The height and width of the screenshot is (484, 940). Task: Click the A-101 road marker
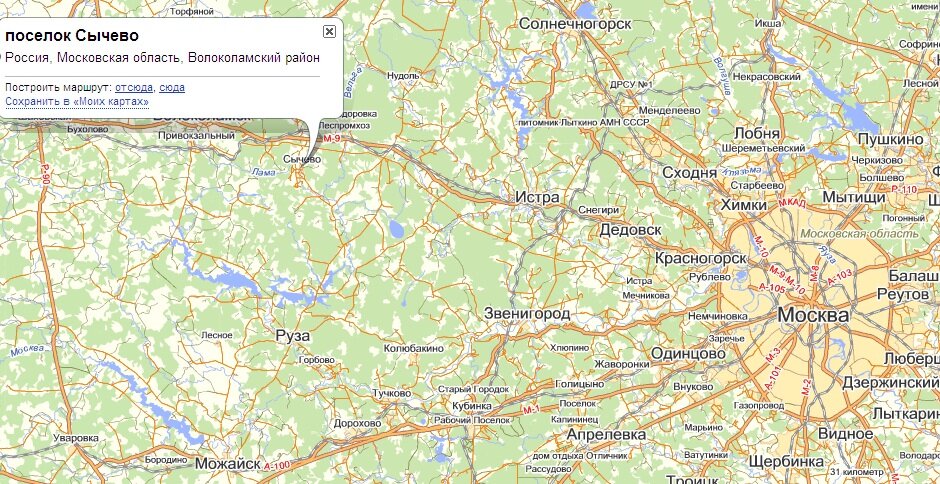(775, 381)
